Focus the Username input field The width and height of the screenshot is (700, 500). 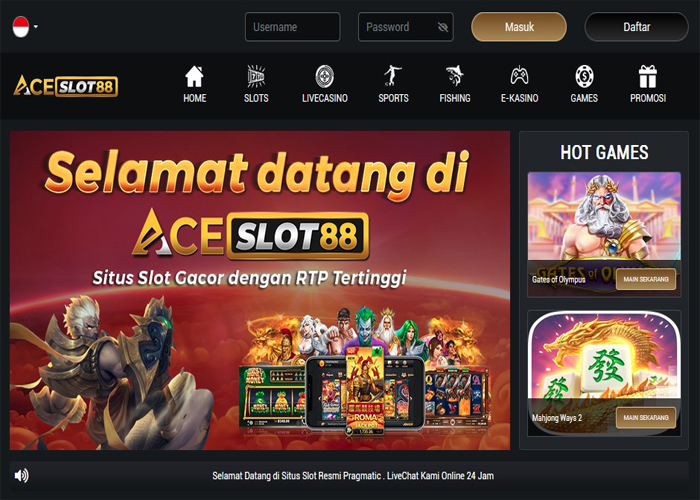[292, 27]
